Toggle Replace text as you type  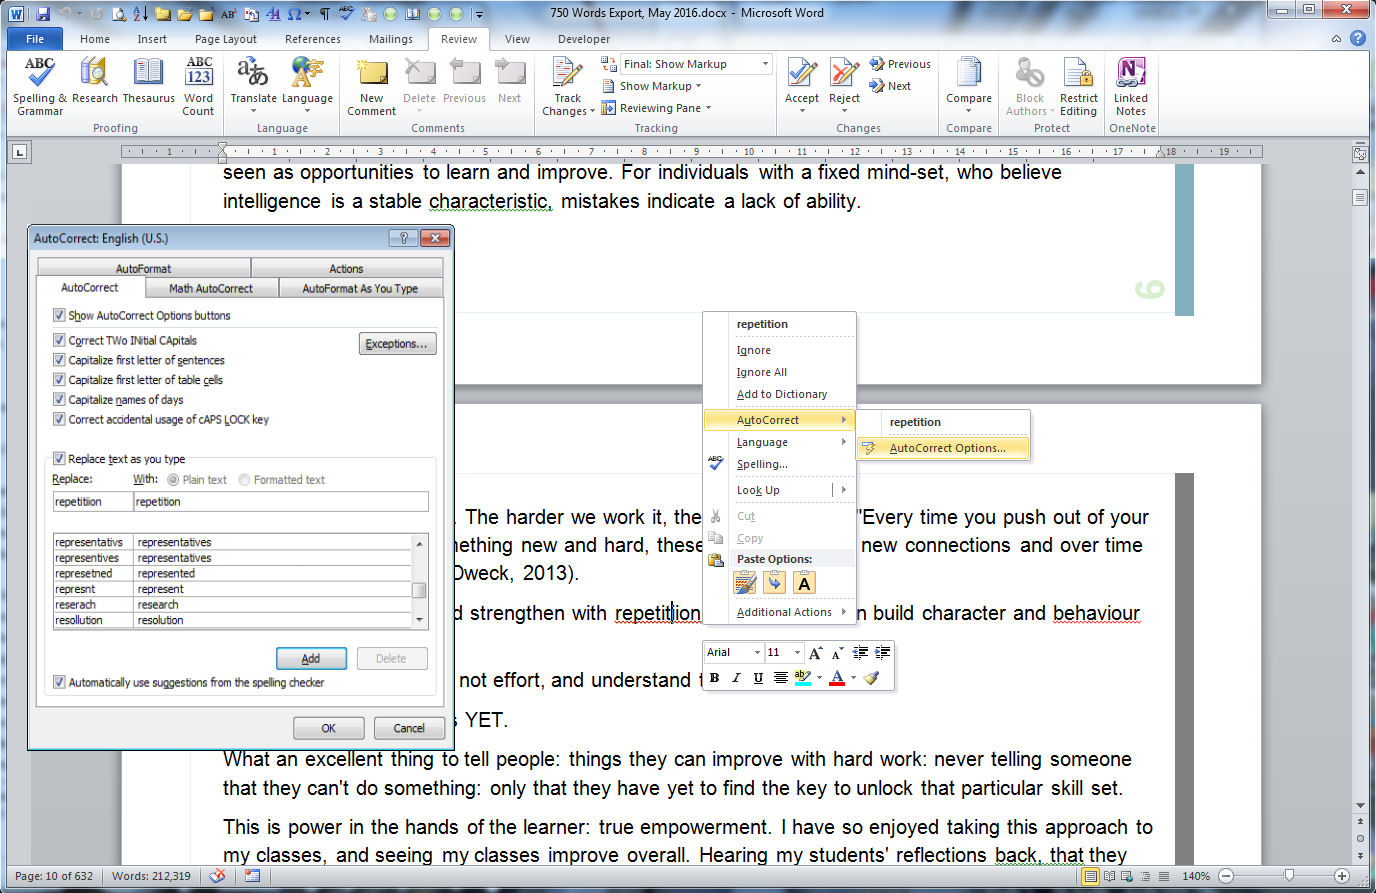pyautogui.click(x=59, y=459)
